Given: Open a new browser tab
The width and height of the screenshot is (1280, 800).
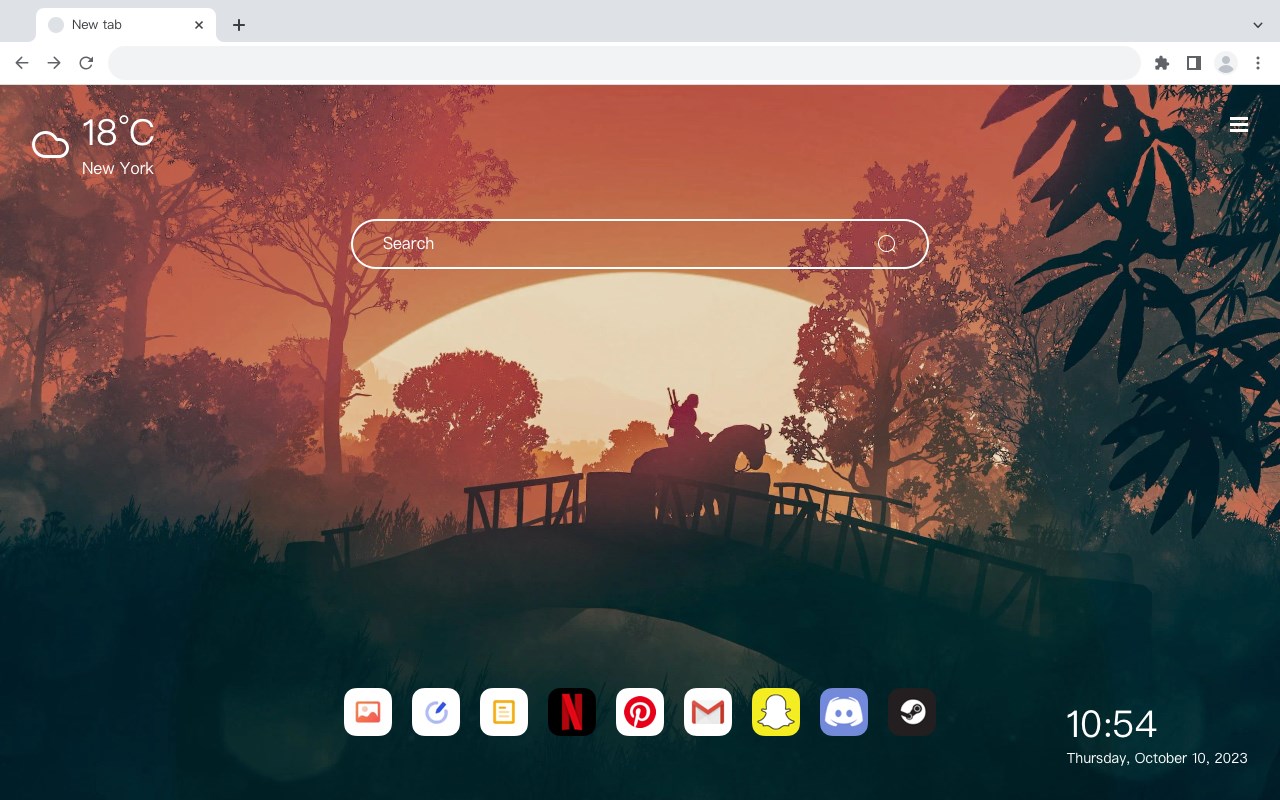Looking at the screenshot, I should (x=238, y=25).
